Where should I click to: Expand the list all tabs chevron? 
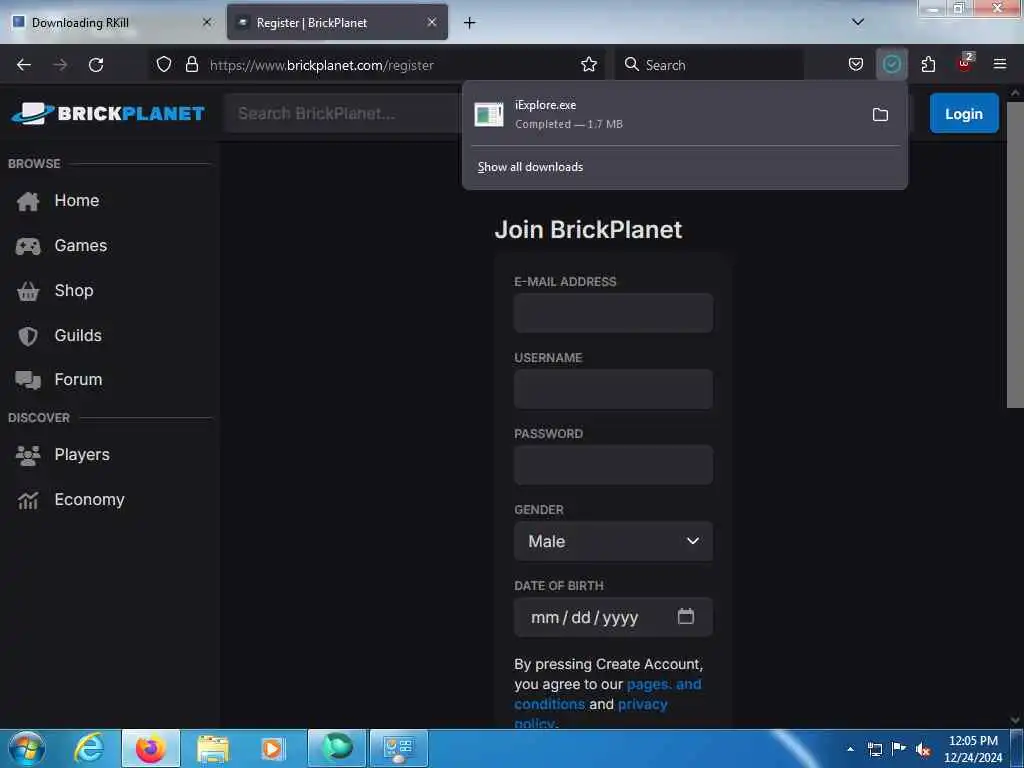pyautogui.click(x=857, y=22)
